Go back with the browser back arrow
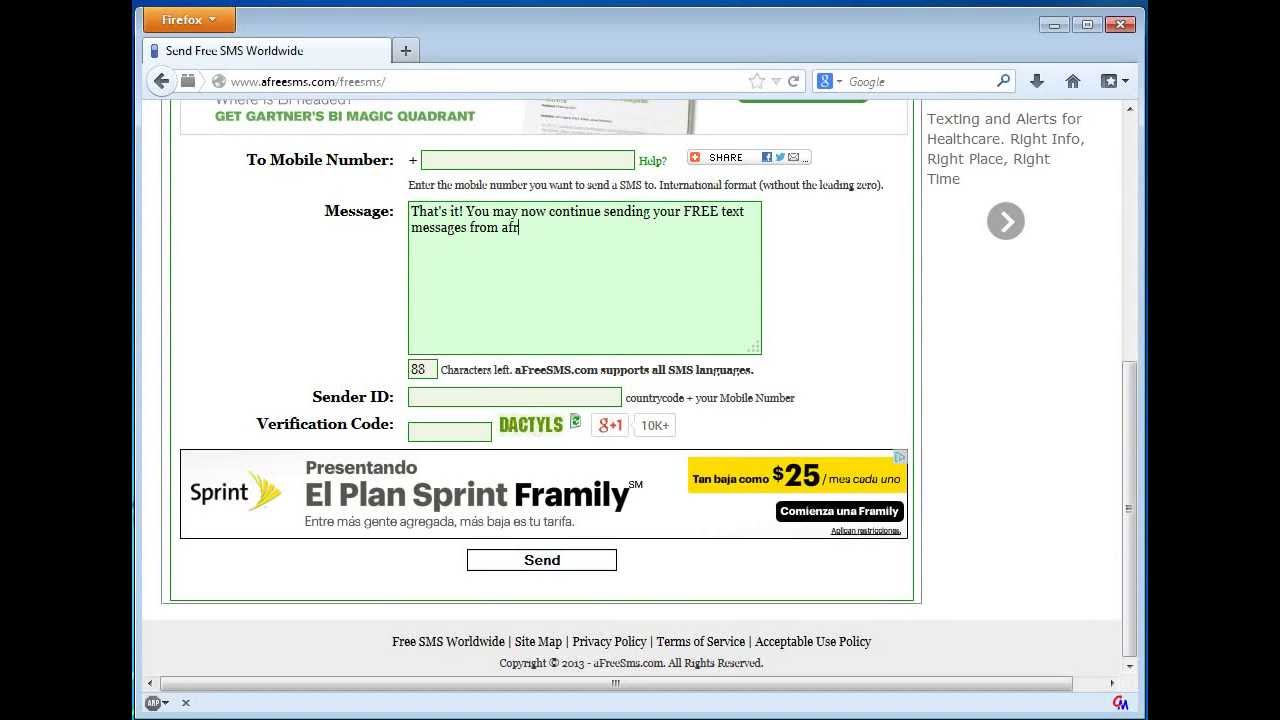Screen dimensions: 1280x720 [162, 81]
